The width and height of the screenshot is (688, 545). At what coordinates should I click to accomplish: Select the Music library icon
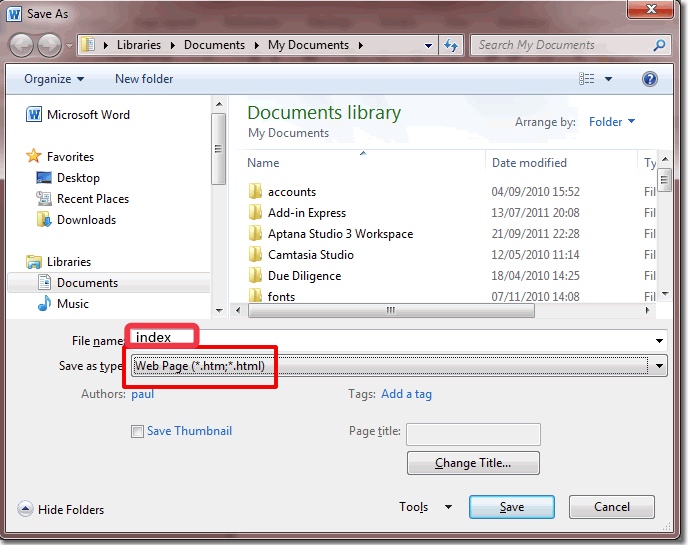(x=44, y=304)
